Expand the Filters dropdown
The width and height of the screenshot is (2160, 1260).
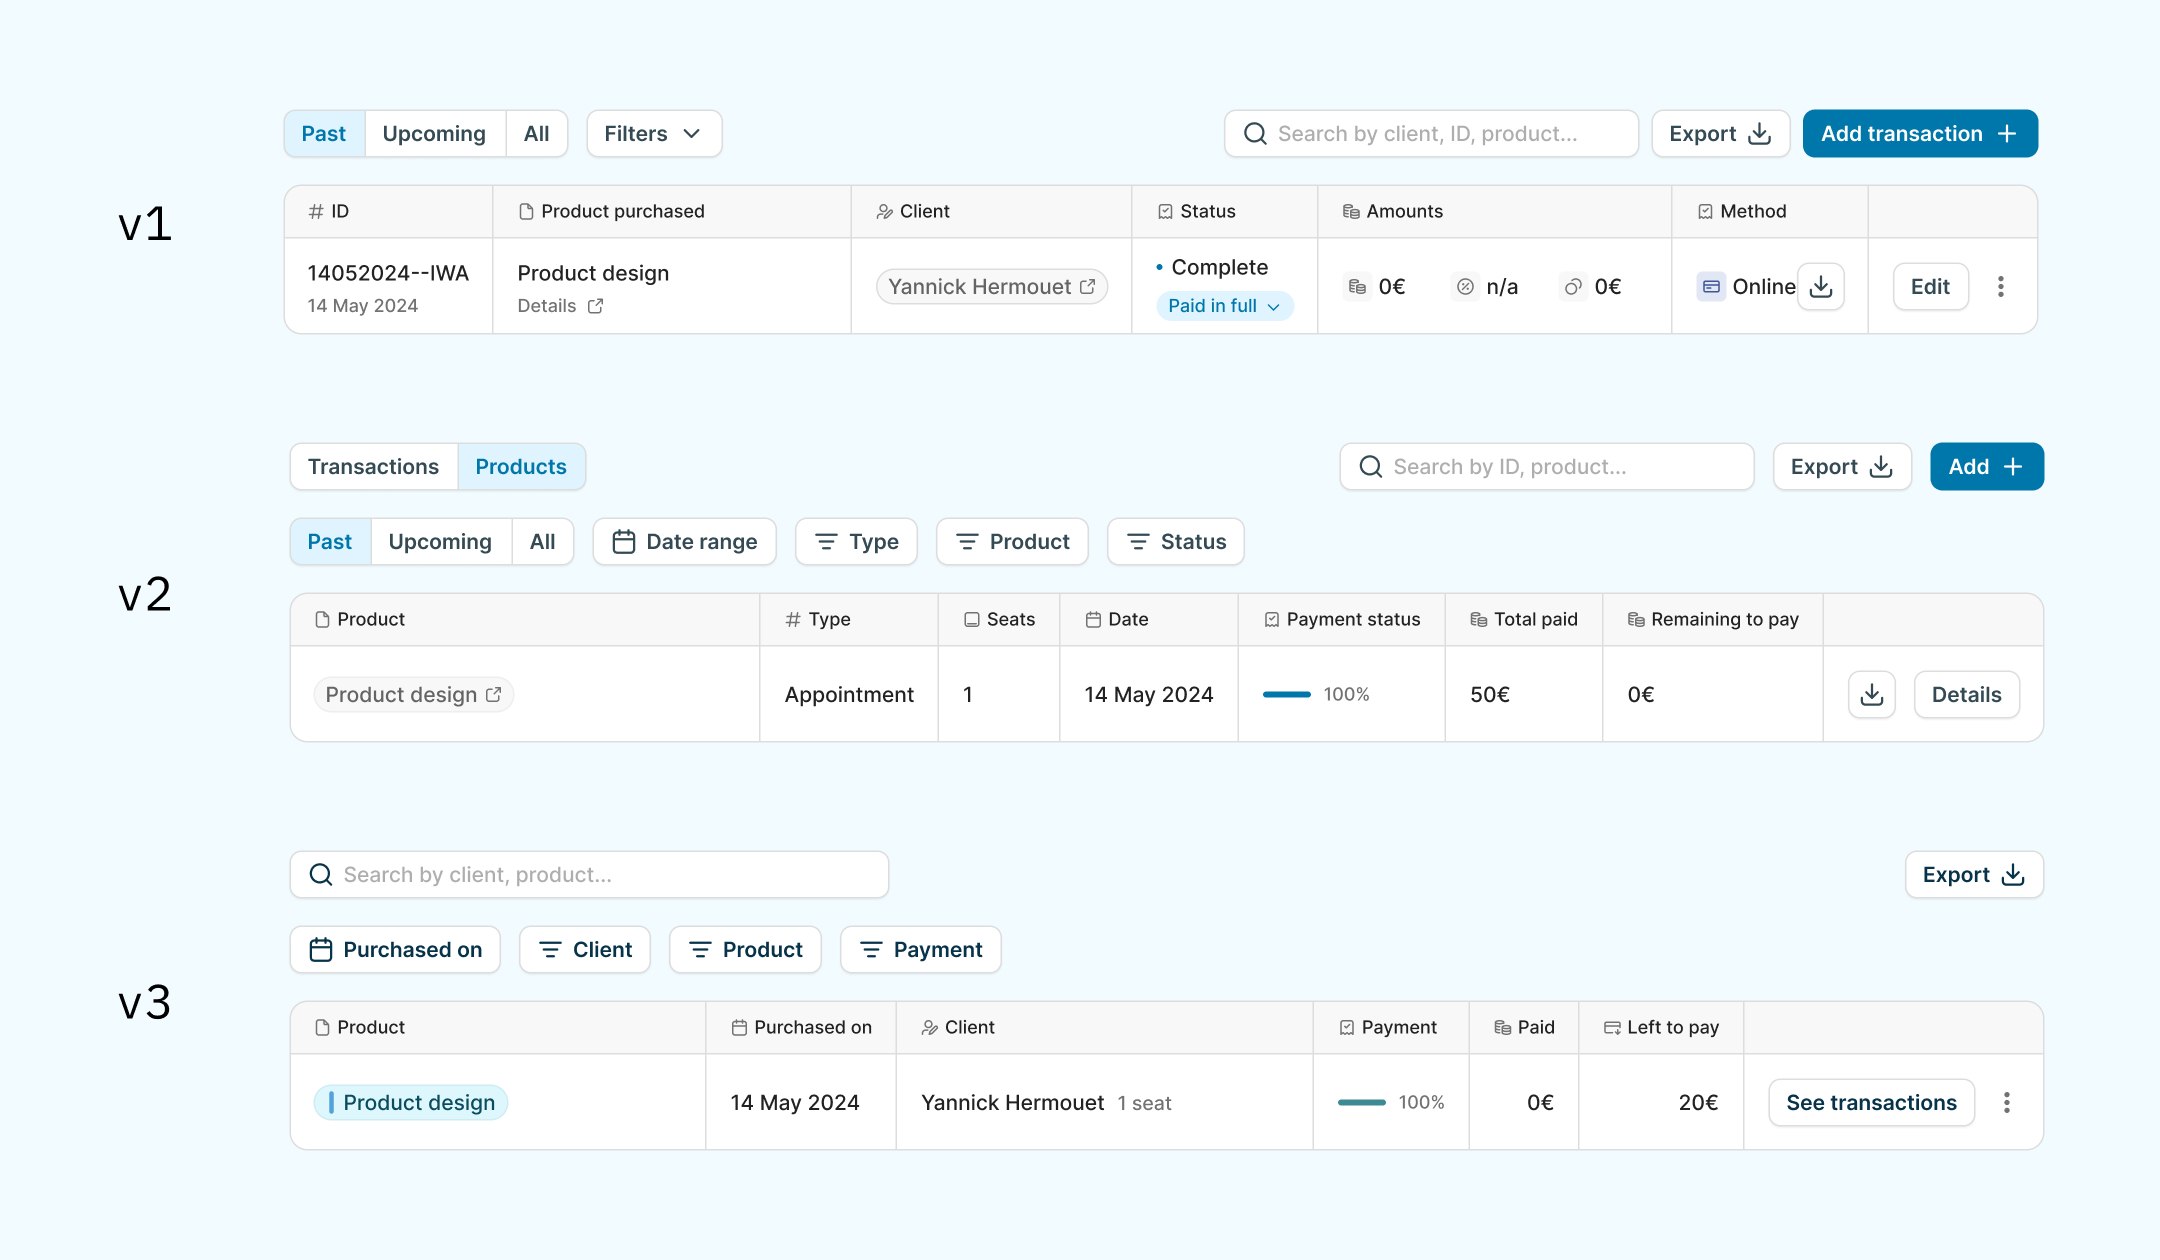[653, 134]
